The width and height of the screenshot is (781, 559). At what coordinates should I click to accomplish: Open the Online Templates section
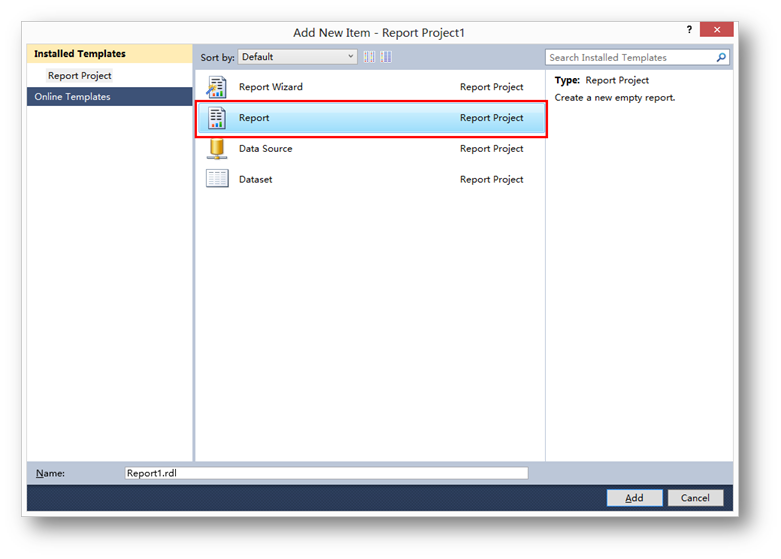[110, 97]
